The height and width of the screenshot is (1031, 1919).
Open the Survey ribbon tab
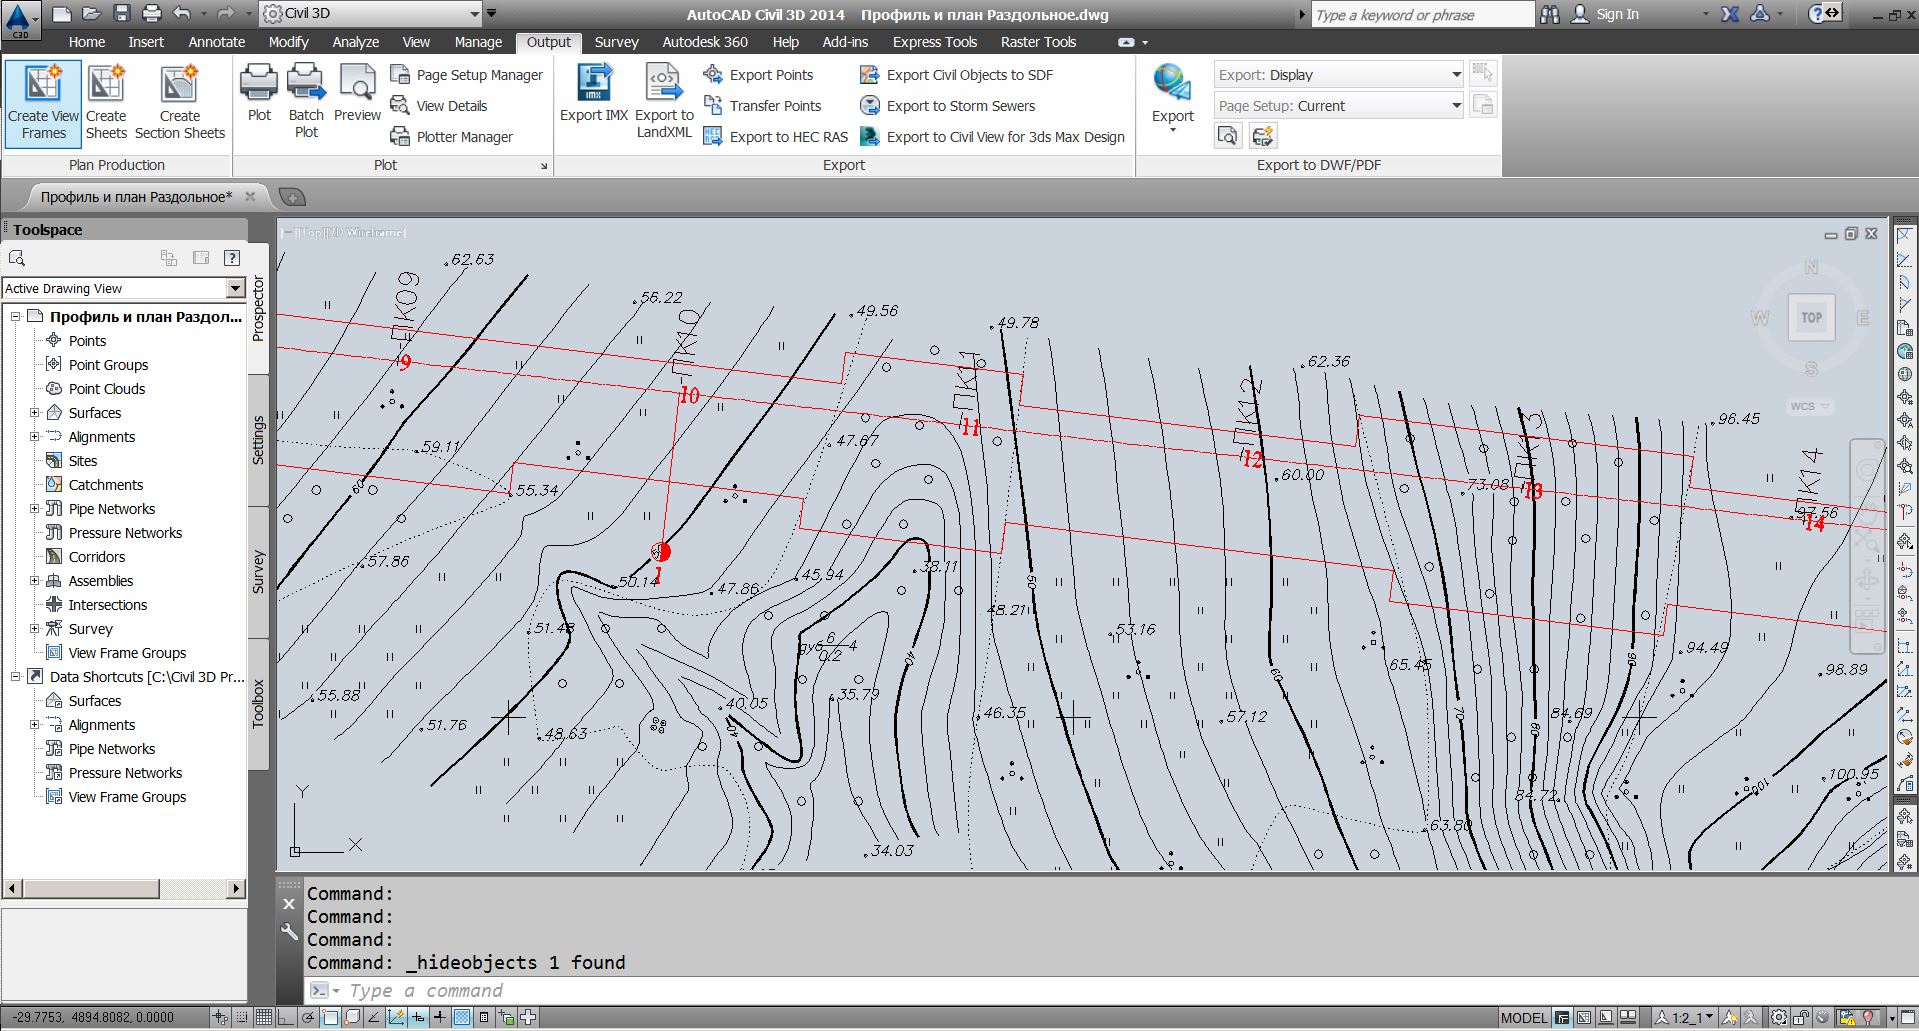coord(616,42)
